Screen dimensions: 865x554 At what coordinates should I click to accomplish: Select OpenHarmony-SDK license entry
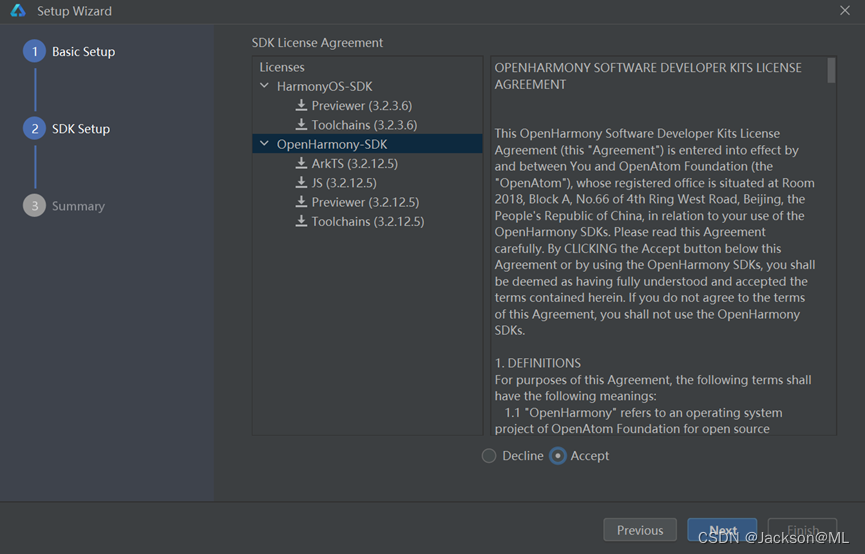pos(332,144)
